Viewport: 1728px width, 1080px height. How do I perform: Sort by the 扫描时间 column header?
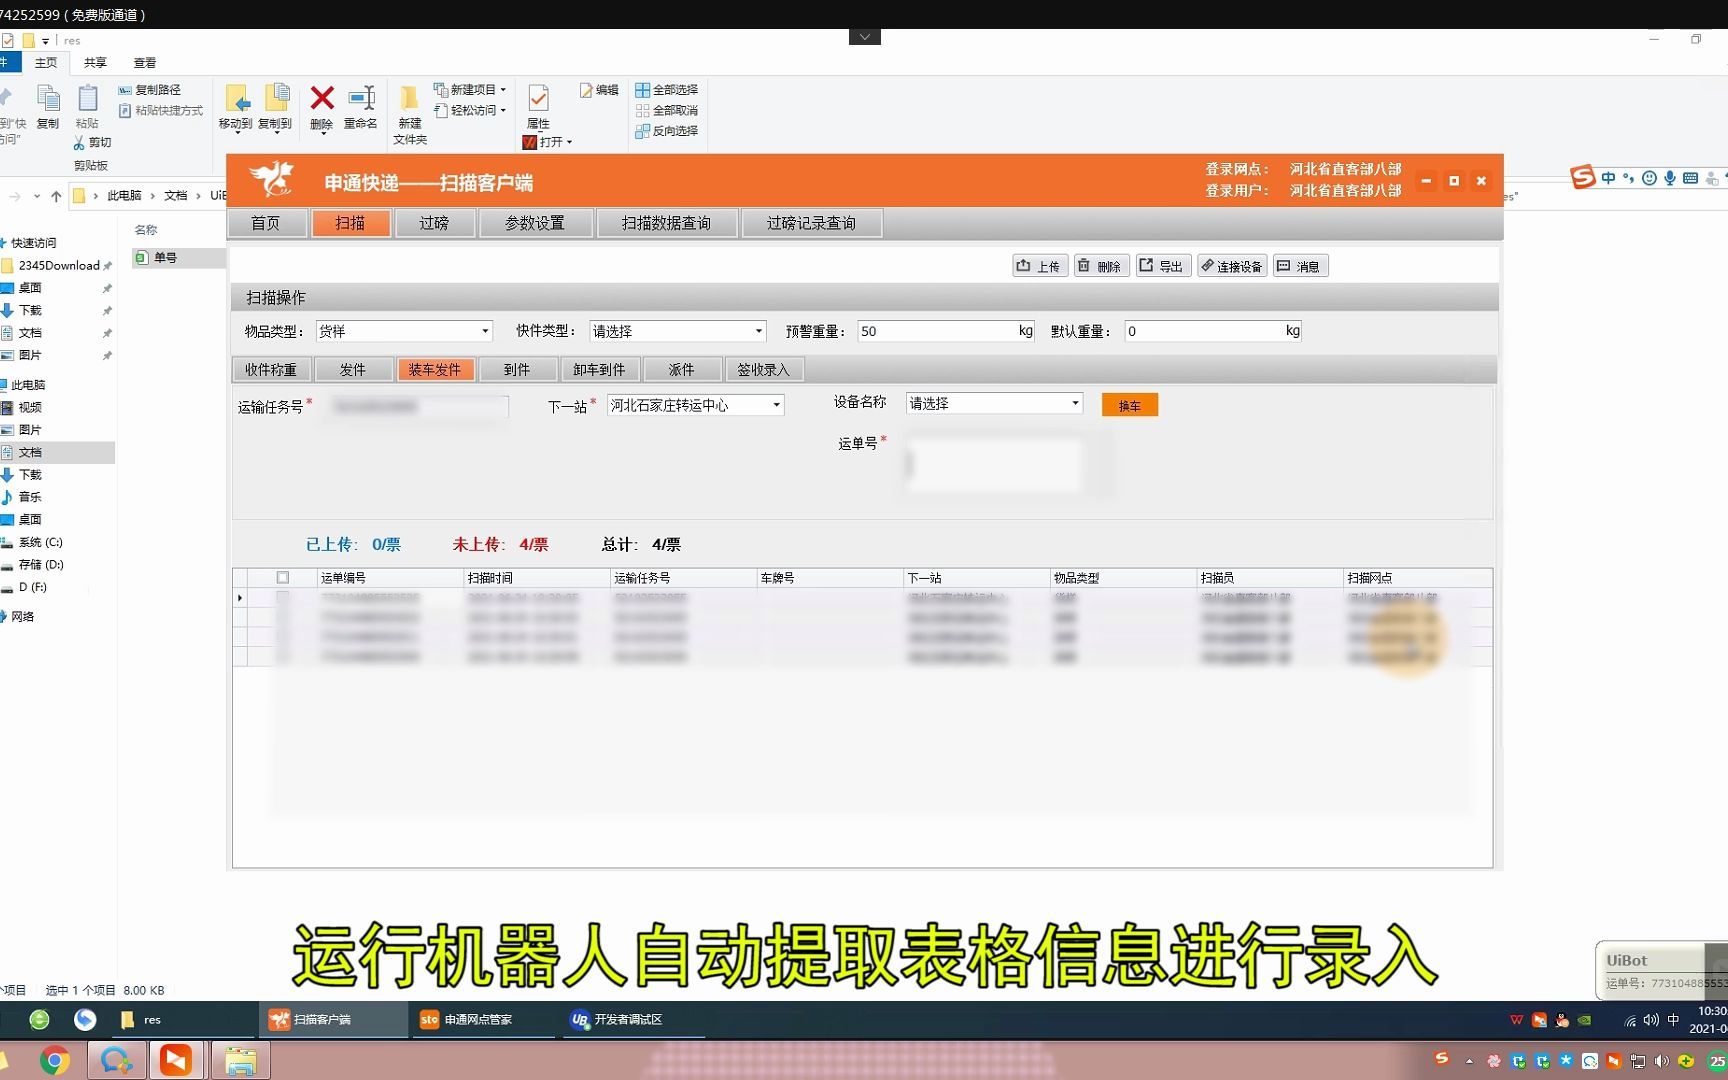pyautogui.click(x=537, y=578)
